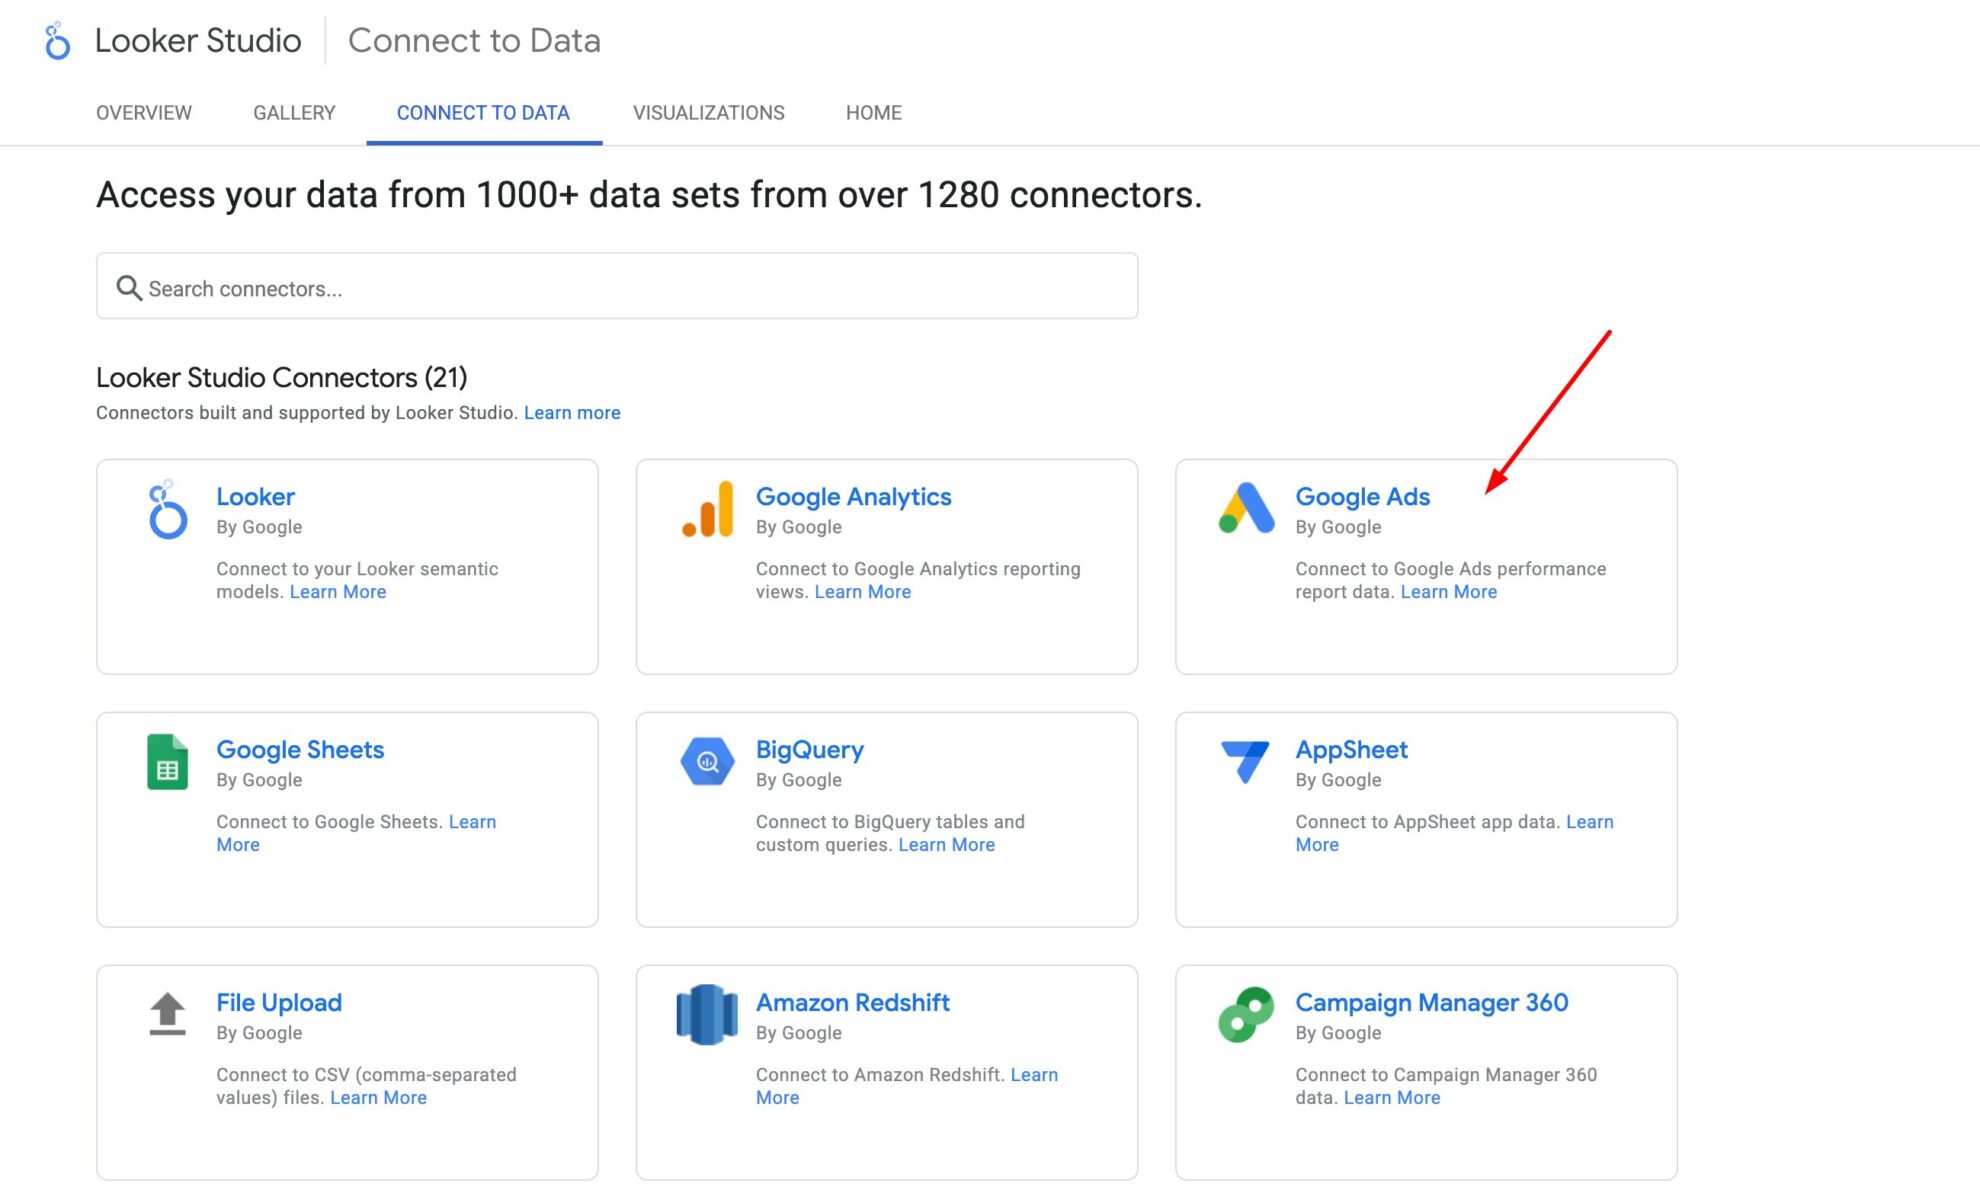Click the Looker Studio logo icon
The width and height of the screenshot is (1980, 1187).
click(57, 41)
